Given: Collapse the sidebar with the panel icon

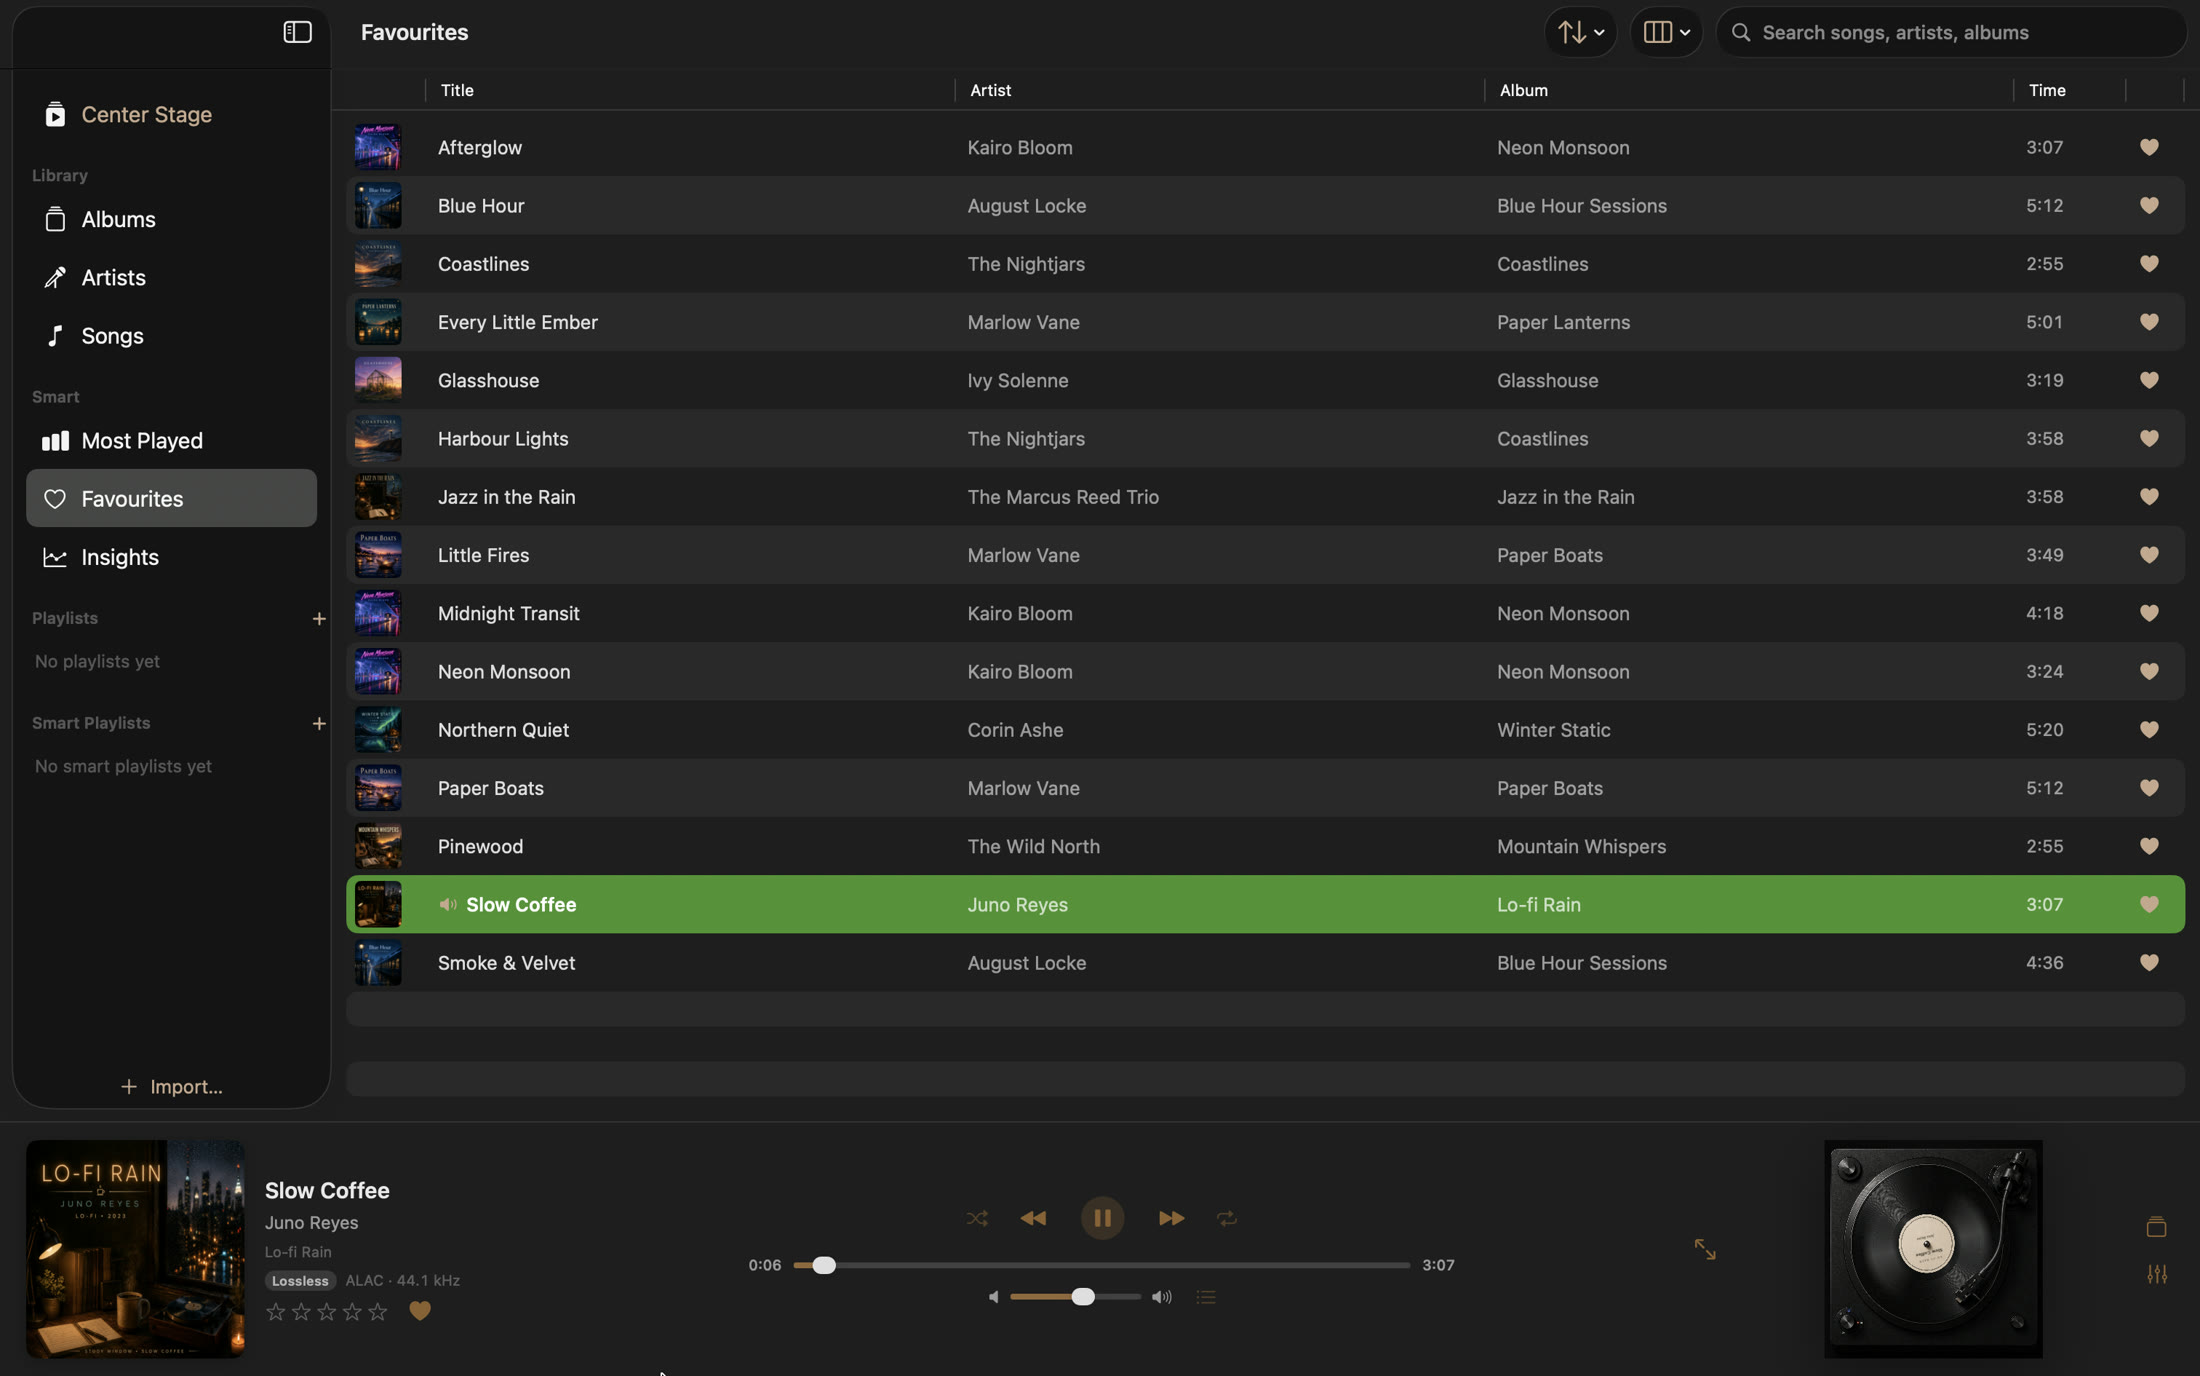Looking at the screenshot, I should pyautogui.click(x=297, y=32).
